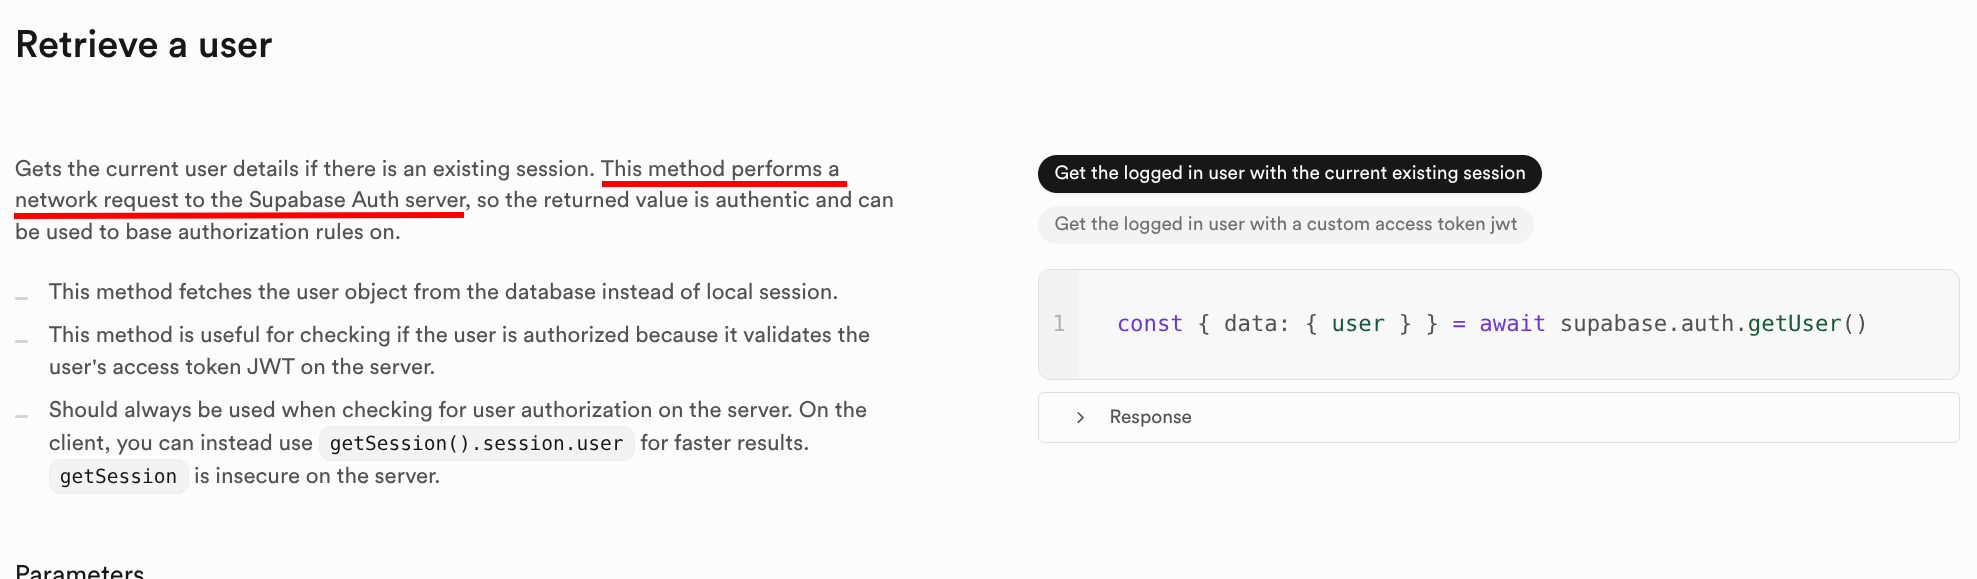Click the getSession().session.user inline code

pyautogui.click(x=476, y=443)
